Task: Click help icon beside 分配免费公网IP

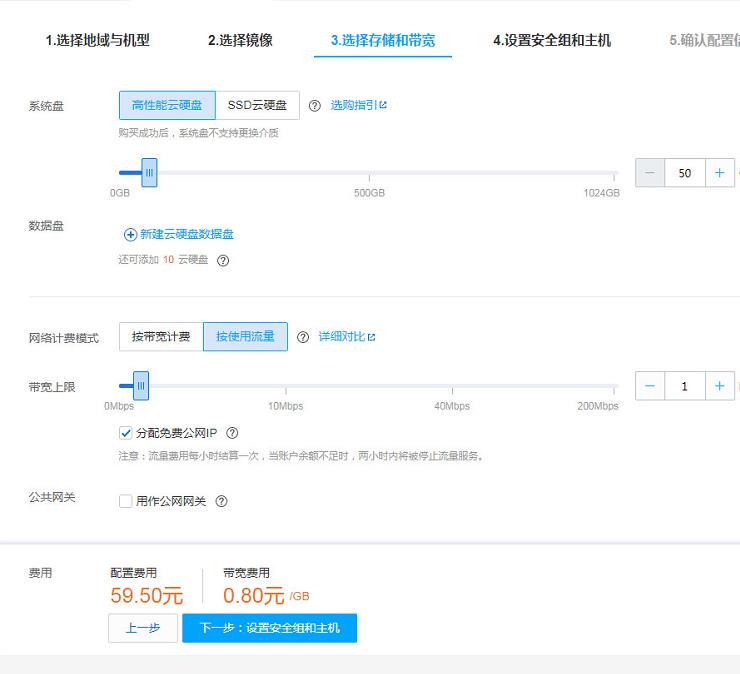Action: tap(232, 433)
